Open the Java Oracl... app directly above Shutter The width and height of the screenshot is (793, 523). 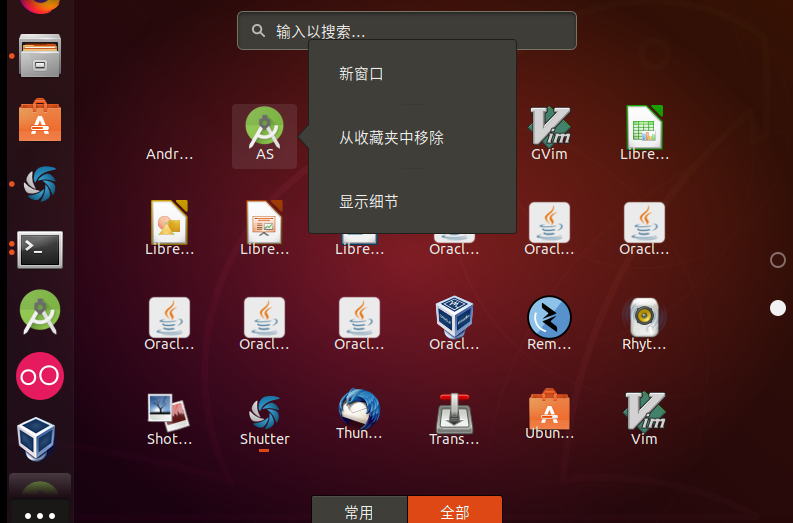(x=265, y=324)
